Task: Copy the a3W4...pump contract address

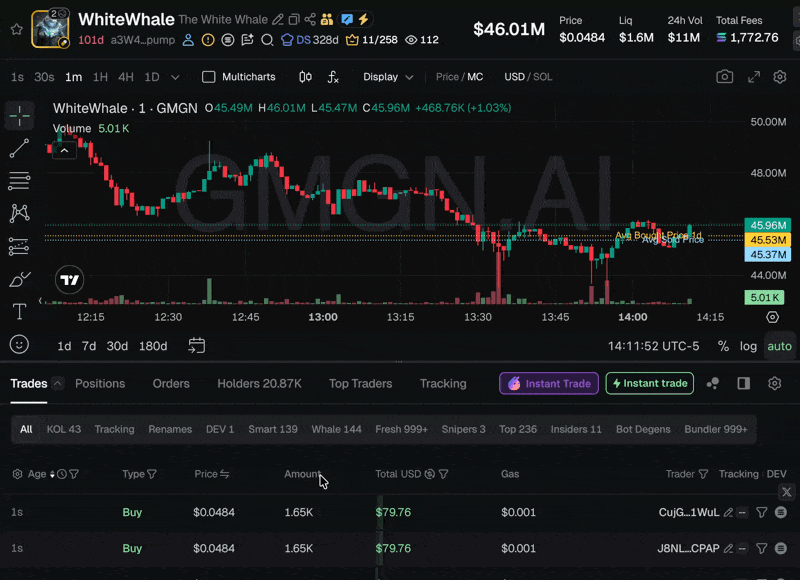Action: (x=142, y=40)
